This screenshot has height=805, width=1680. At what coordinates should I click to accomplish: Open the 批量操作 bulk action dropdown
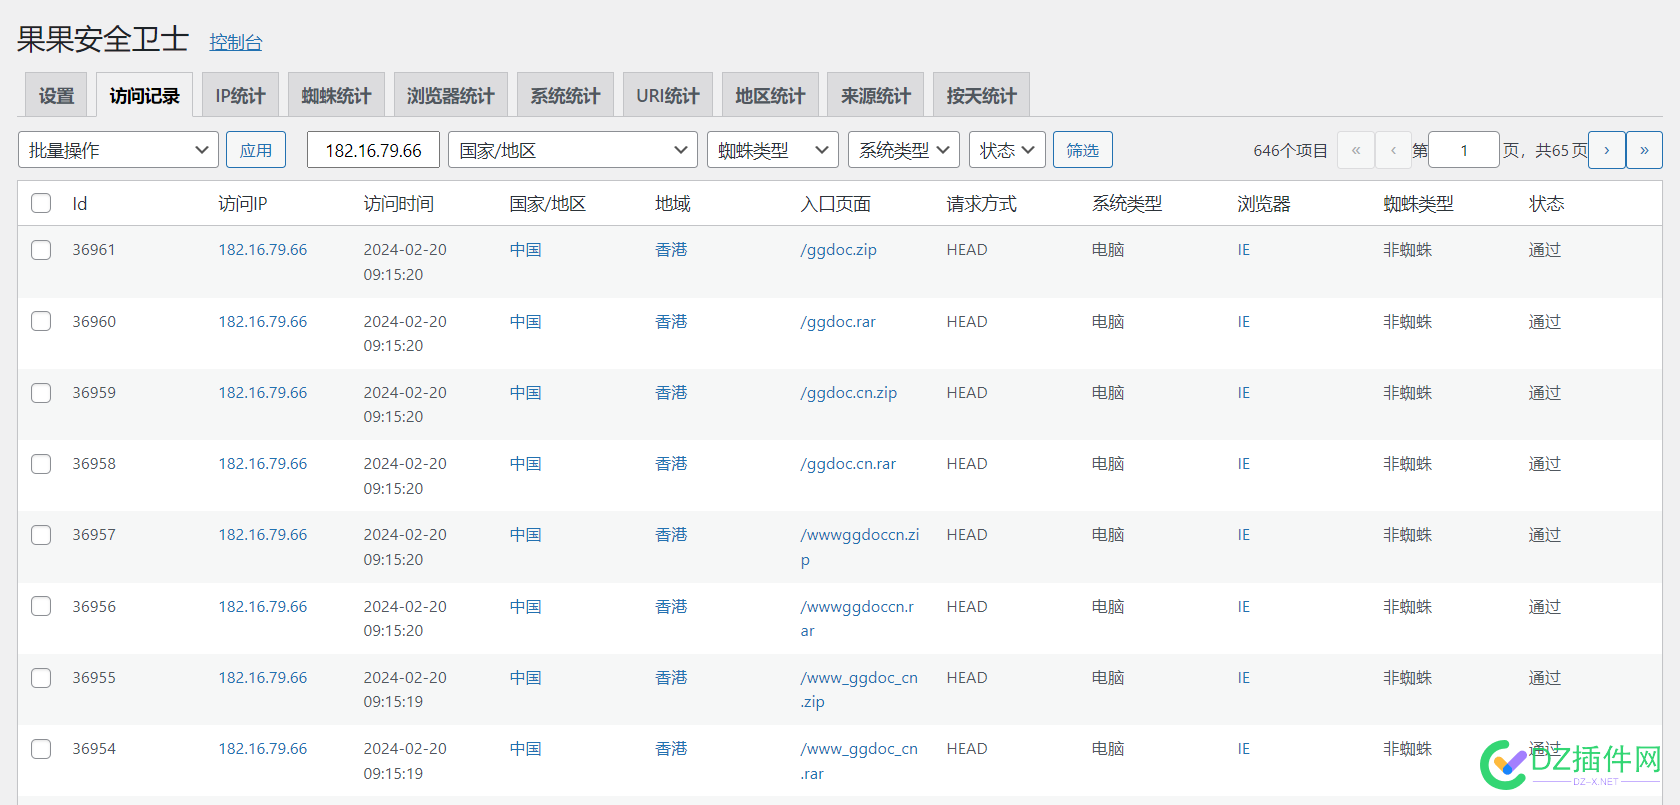pyautogui.click(x=118, y=150)
